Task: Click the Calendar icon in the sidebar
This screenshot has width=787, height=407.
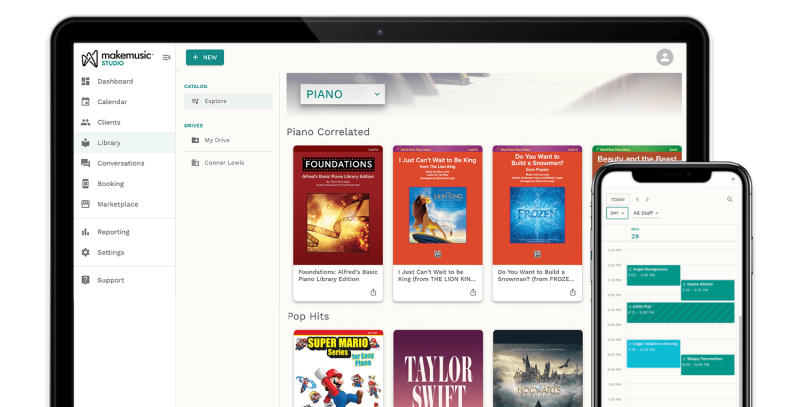Action: pos(86,101)
